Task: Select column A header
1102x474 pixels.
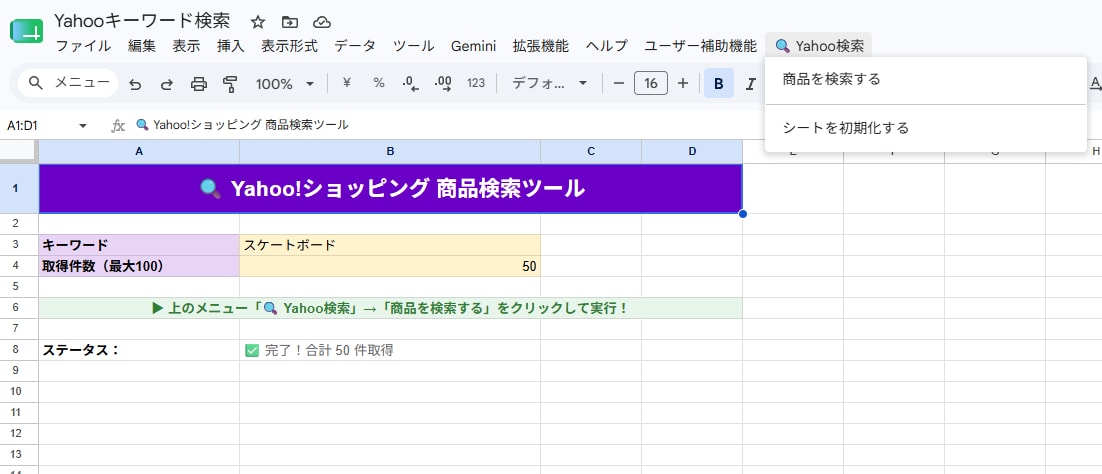Action: (x=139, y=151)
